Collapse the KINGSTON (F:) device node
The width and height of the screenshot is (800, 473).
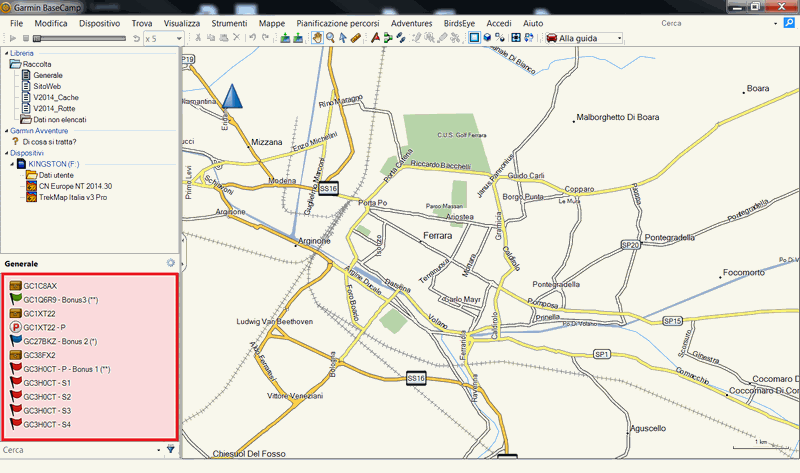pos(12,164)
